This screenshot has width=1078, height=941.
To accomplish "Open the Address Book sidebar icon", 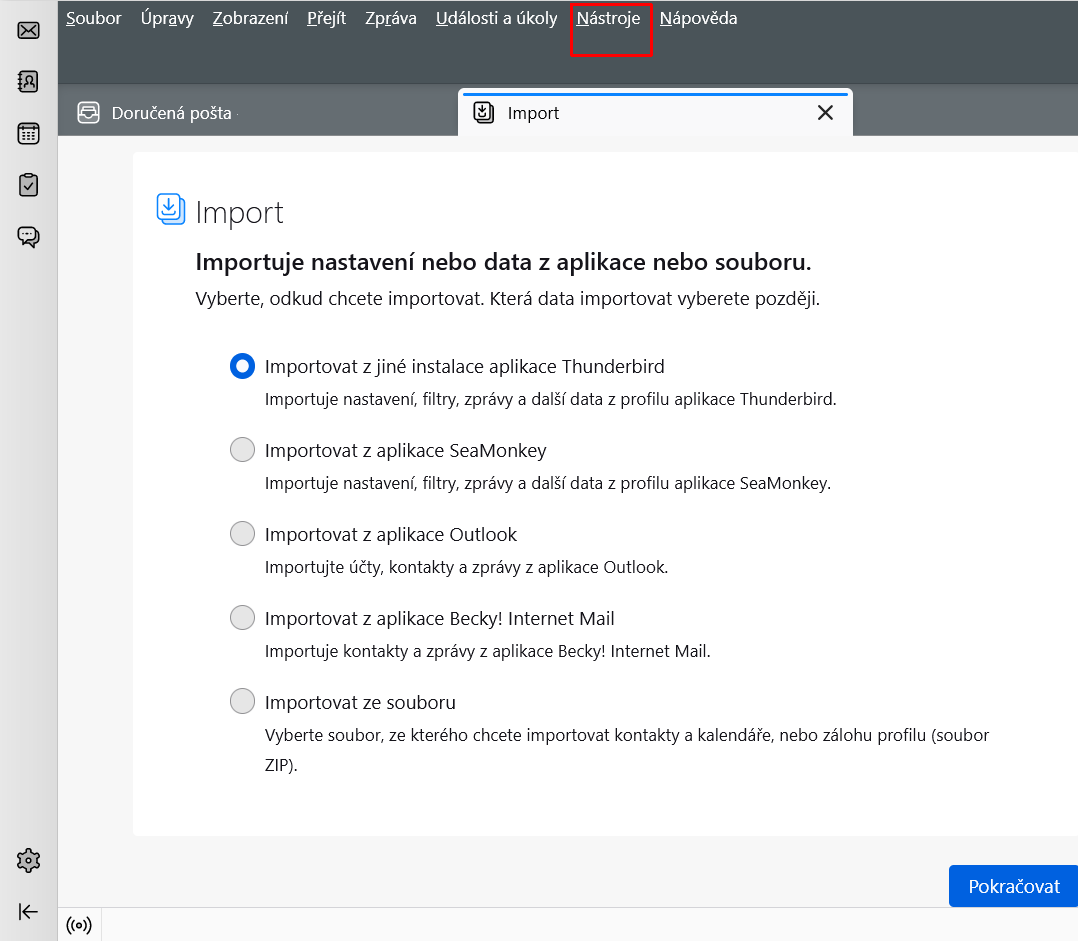I will (x=28, y=82).
